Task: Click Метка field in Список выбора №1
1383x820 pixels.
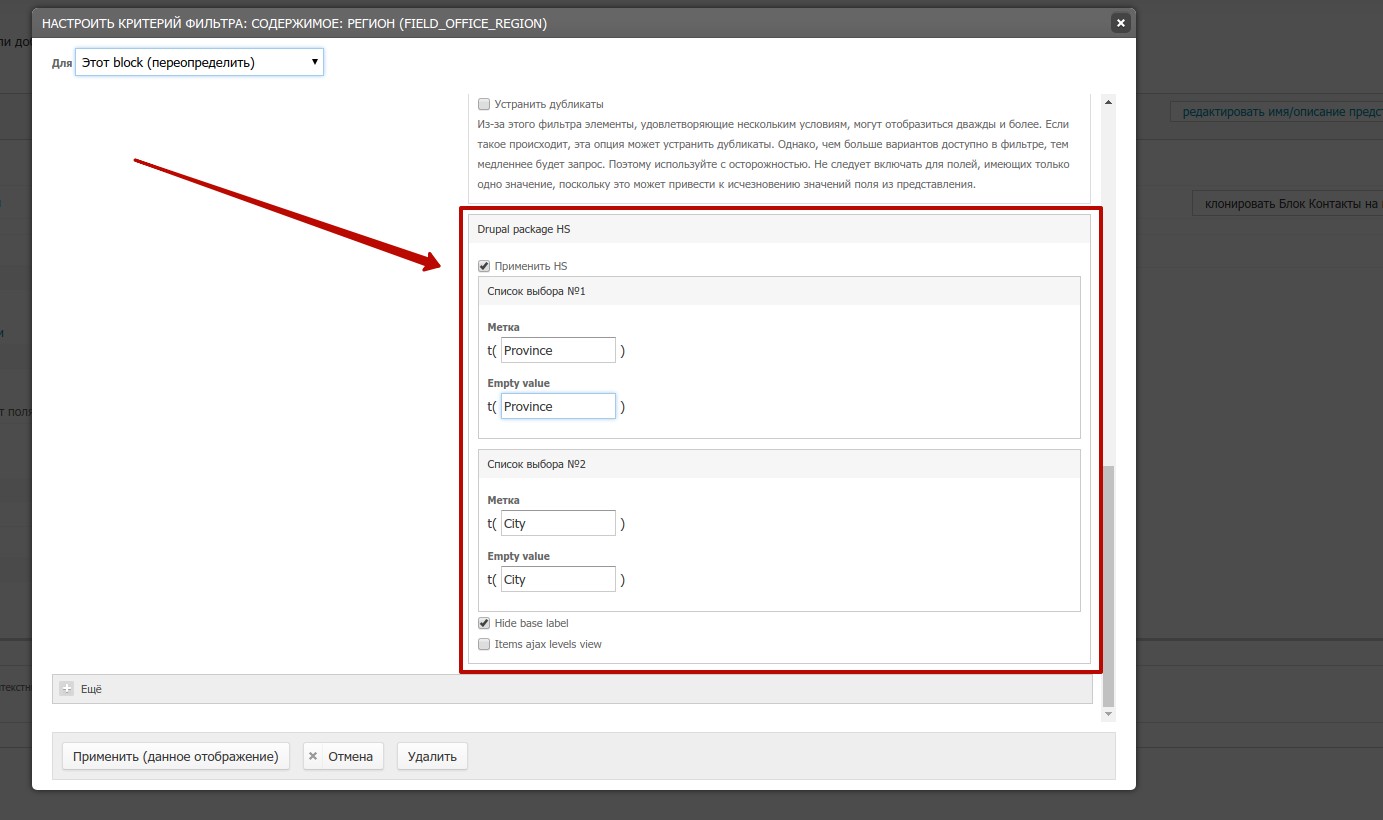Action: (558, 351)
